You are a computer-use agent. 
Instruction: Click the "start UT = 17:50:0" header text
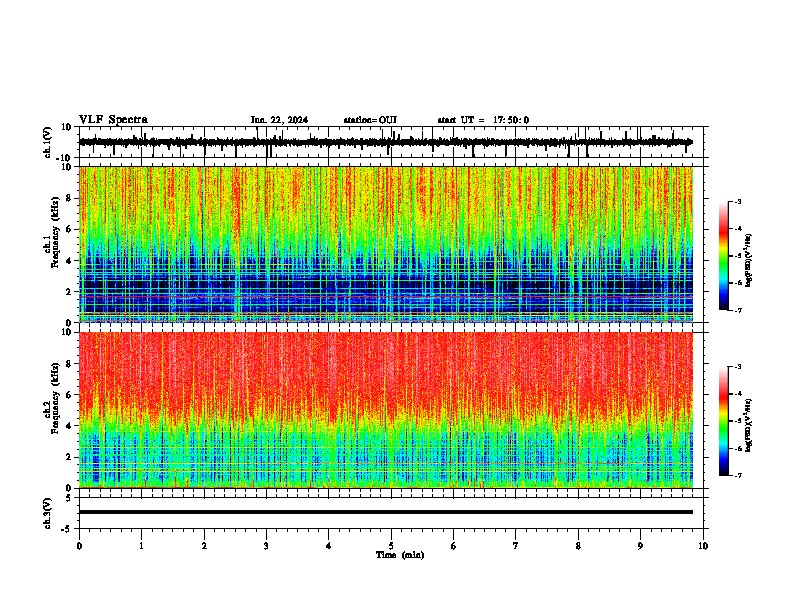pos(483,120)
